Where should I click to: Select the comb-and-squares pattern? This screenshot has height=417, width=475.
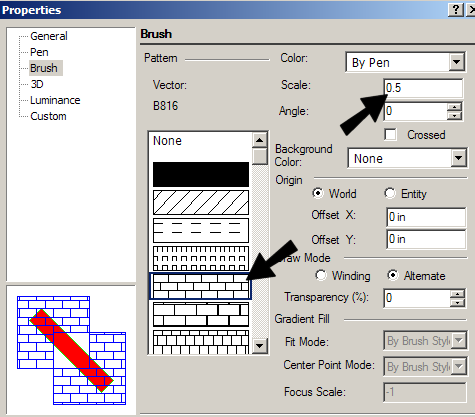click(x=201, y=258)
